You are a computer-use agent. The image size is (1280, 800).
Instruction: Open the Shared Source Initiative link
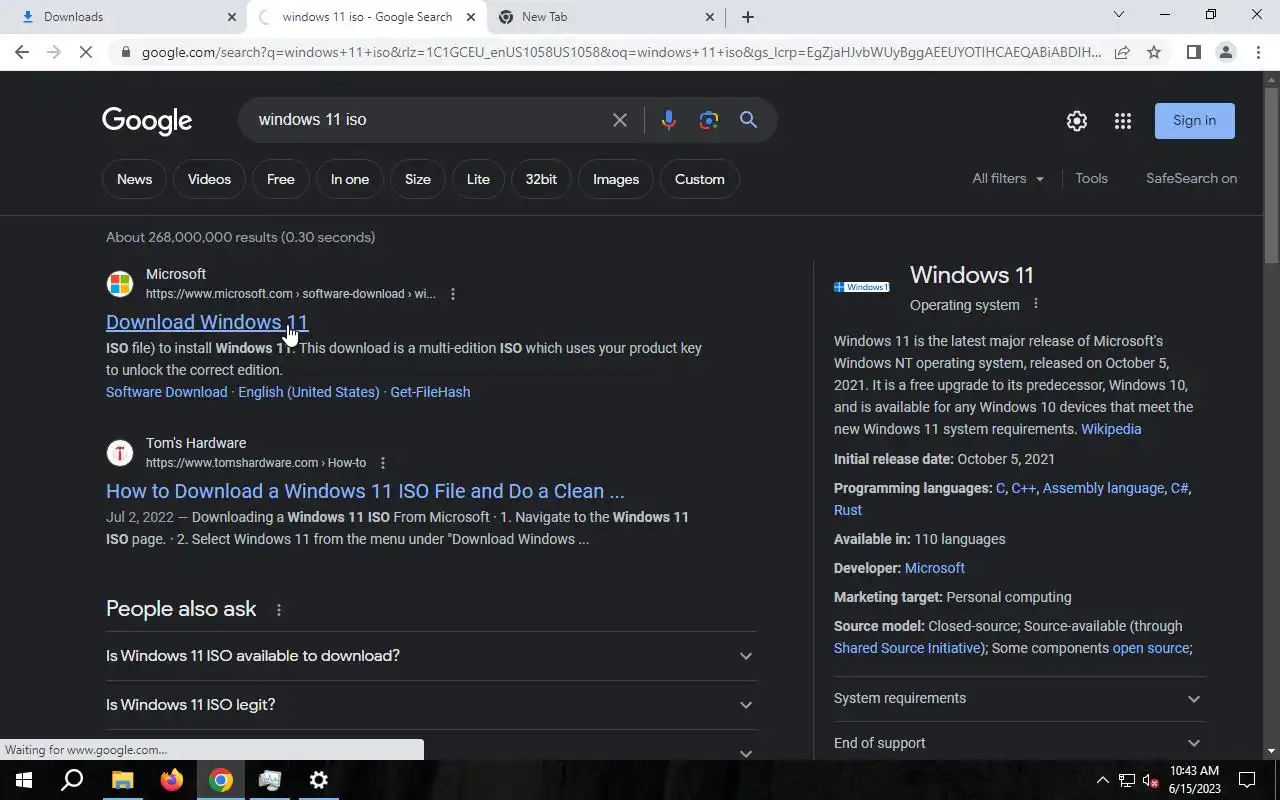(907, 648)
